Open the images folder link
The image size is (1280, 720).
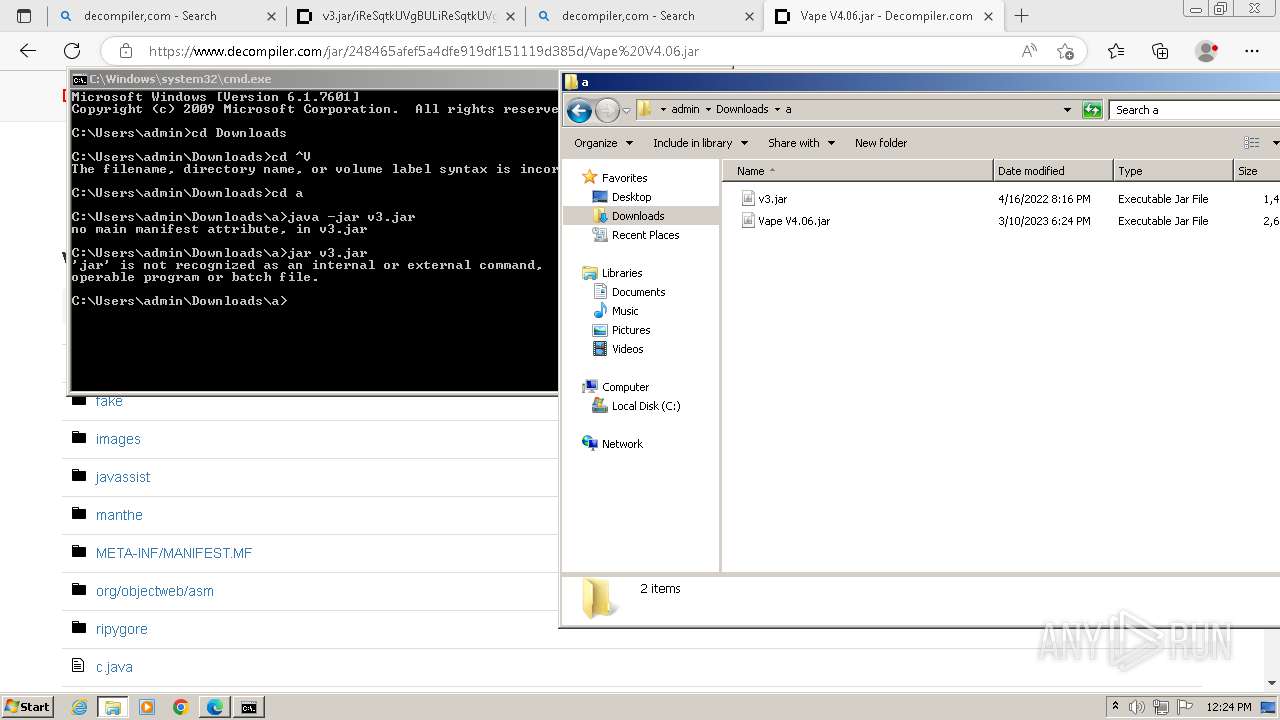(x=118, y=439)
